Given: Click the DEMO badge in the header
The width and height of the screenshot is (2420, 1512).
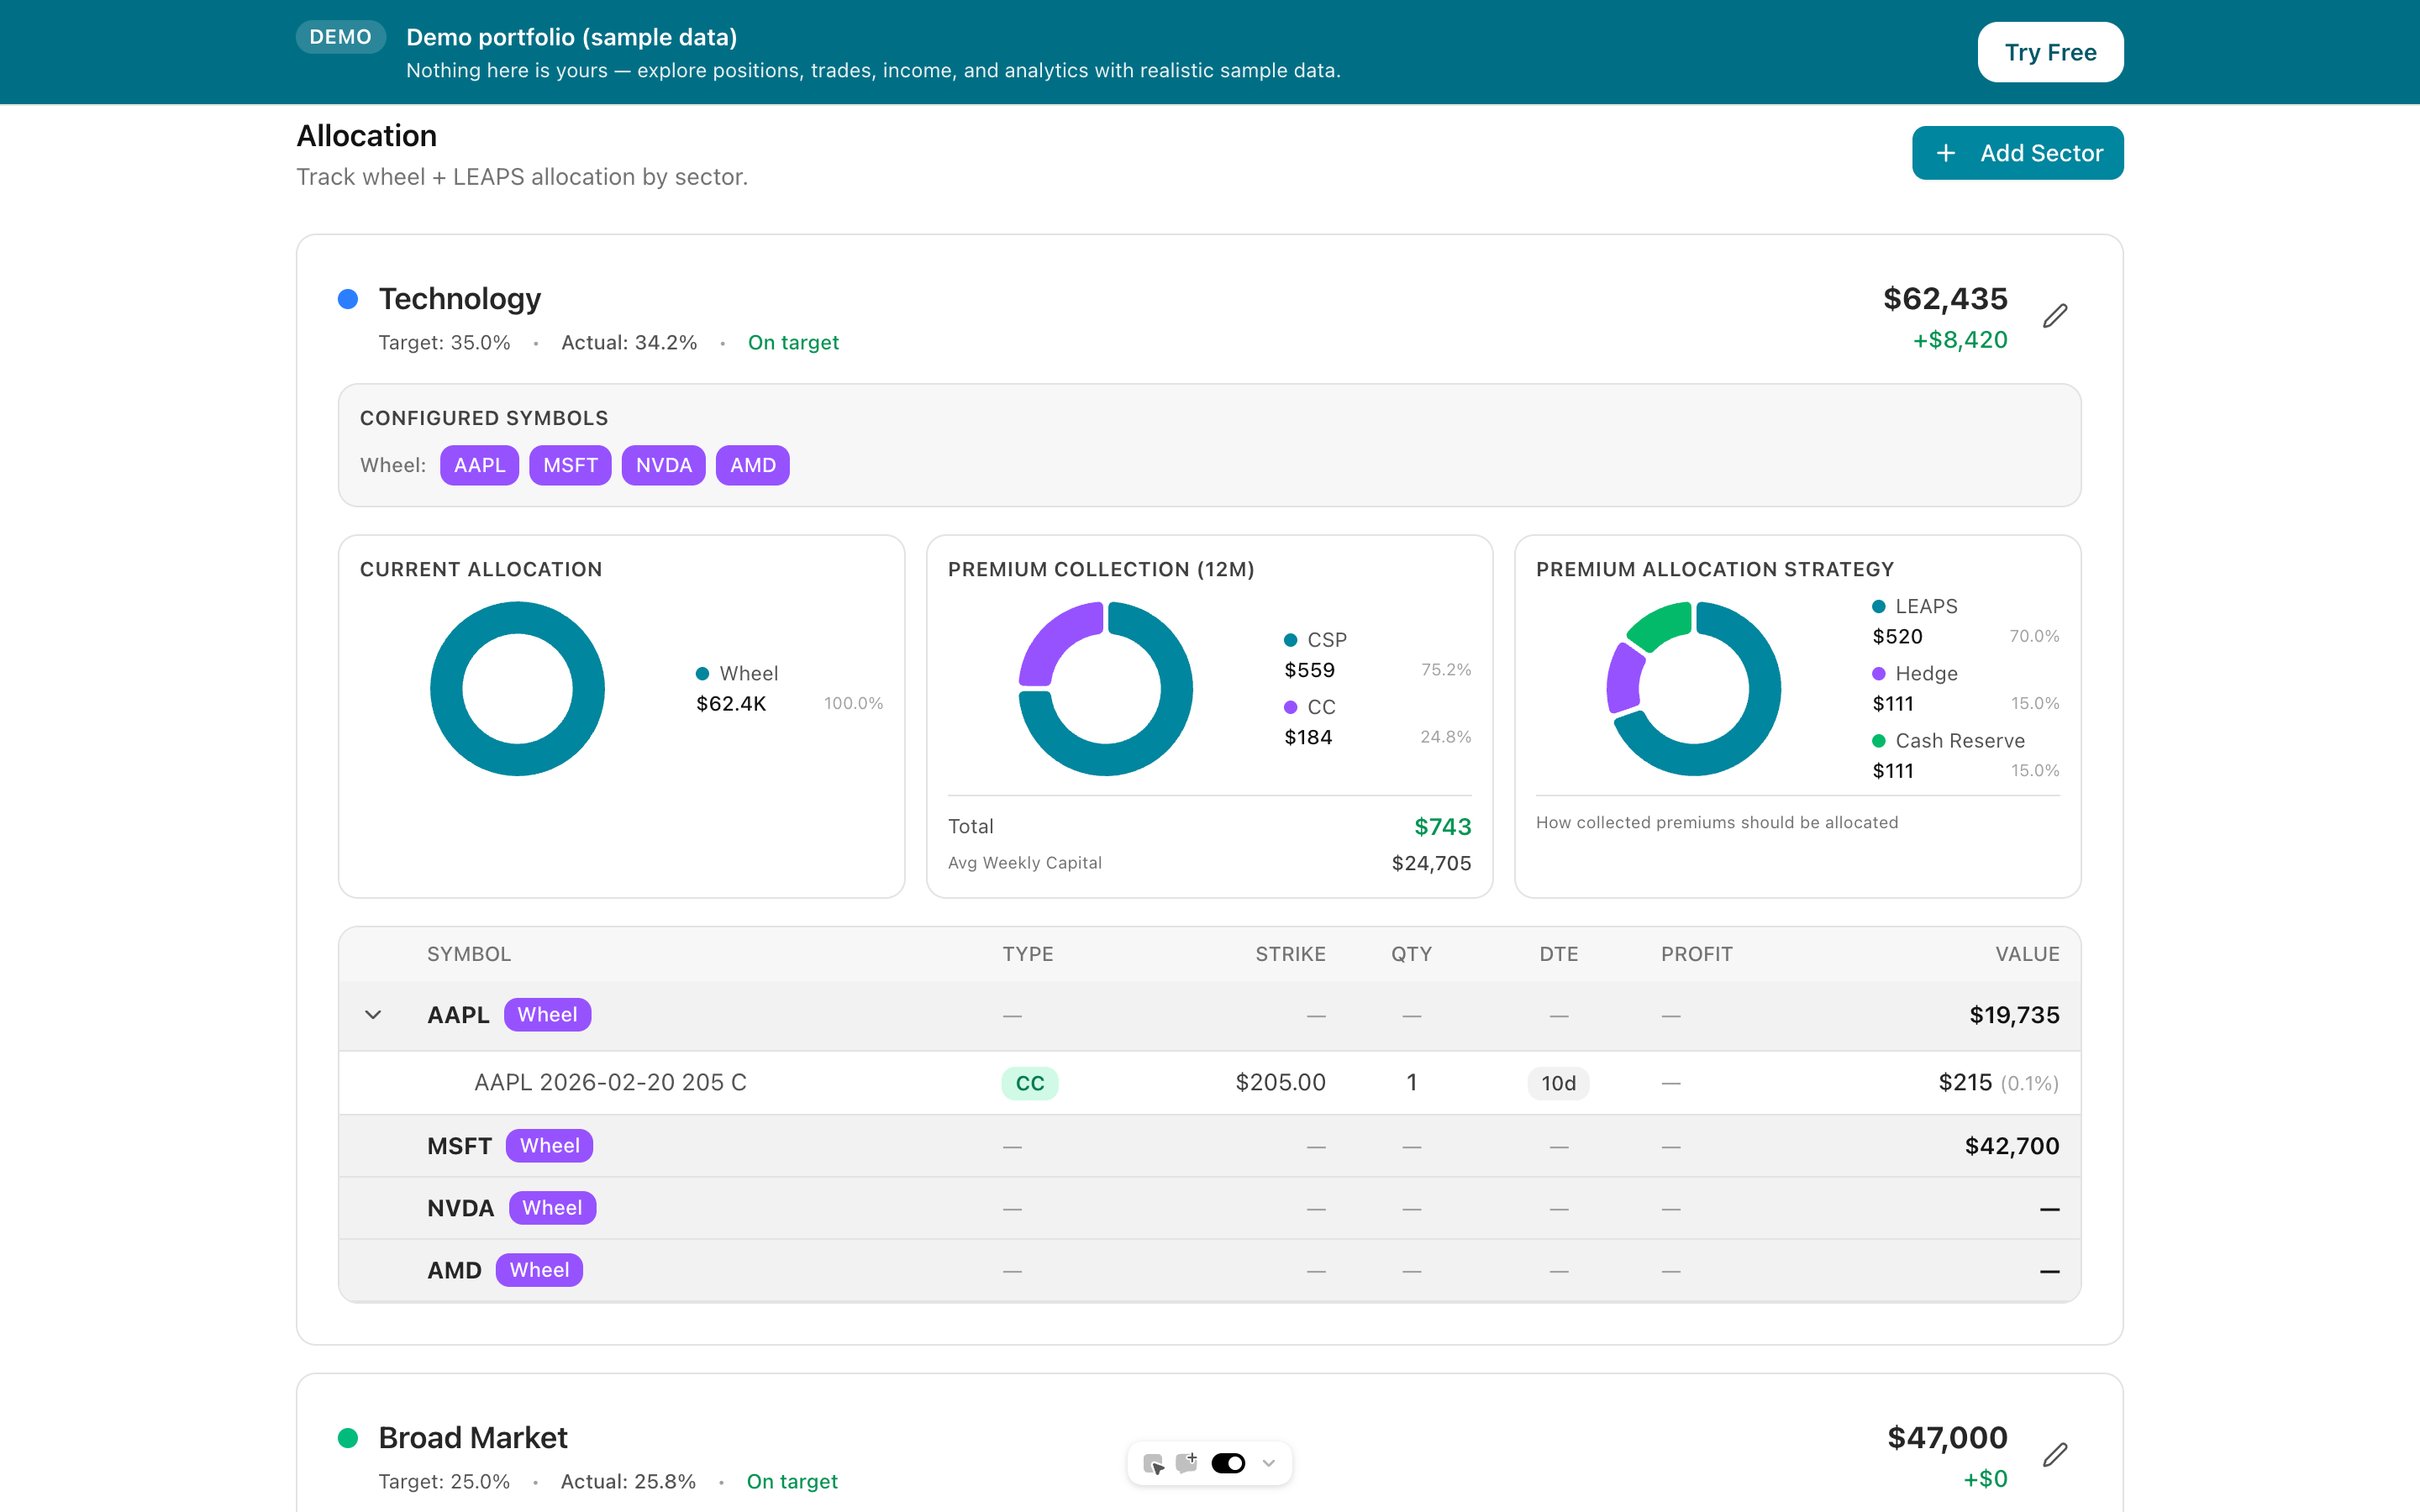Looking at the screenshot, I should (x=340, y=36).
